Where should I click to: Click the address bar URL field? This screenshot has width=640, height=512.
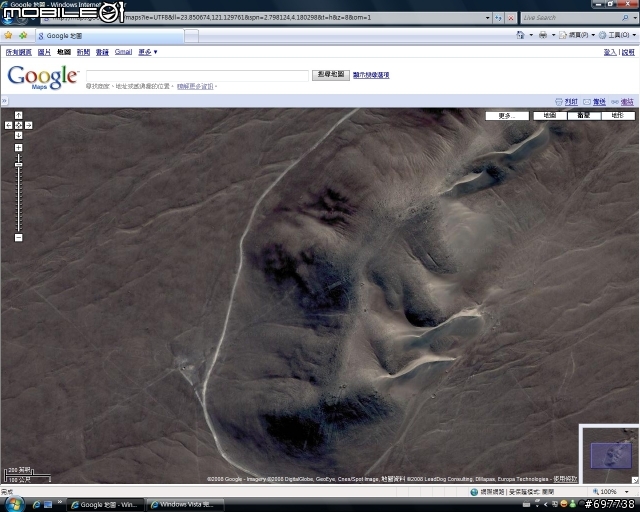(x=261, y=18)
